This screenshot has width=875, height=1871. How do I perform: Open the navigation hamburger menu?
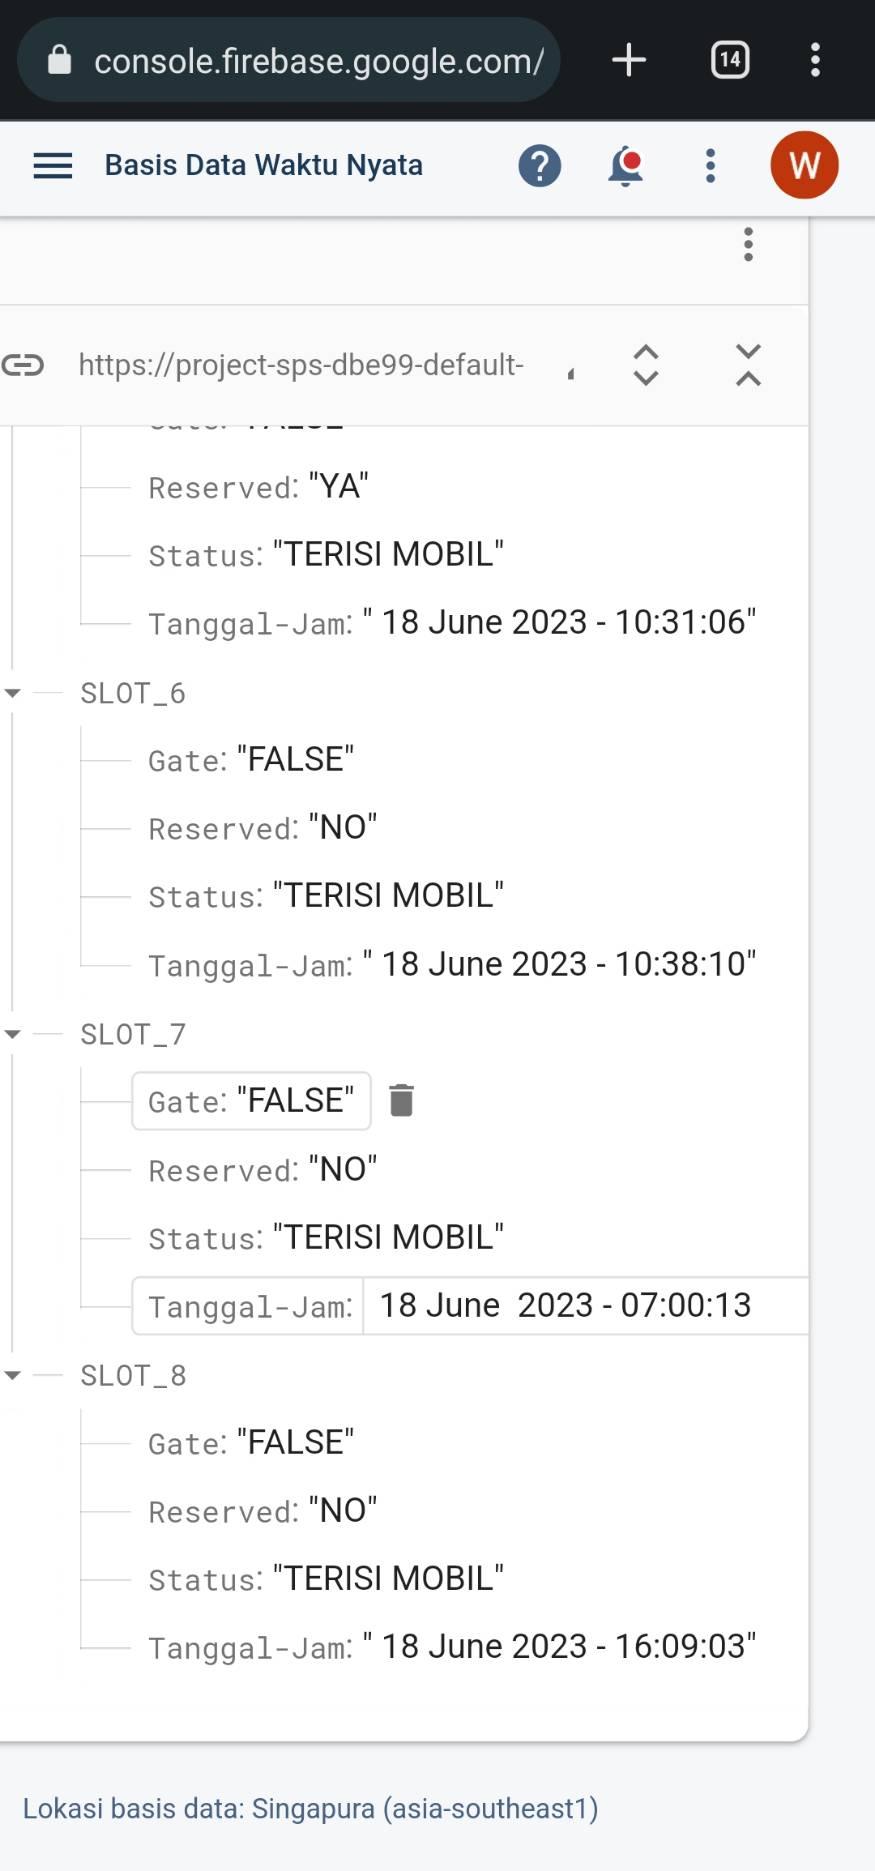52,165
